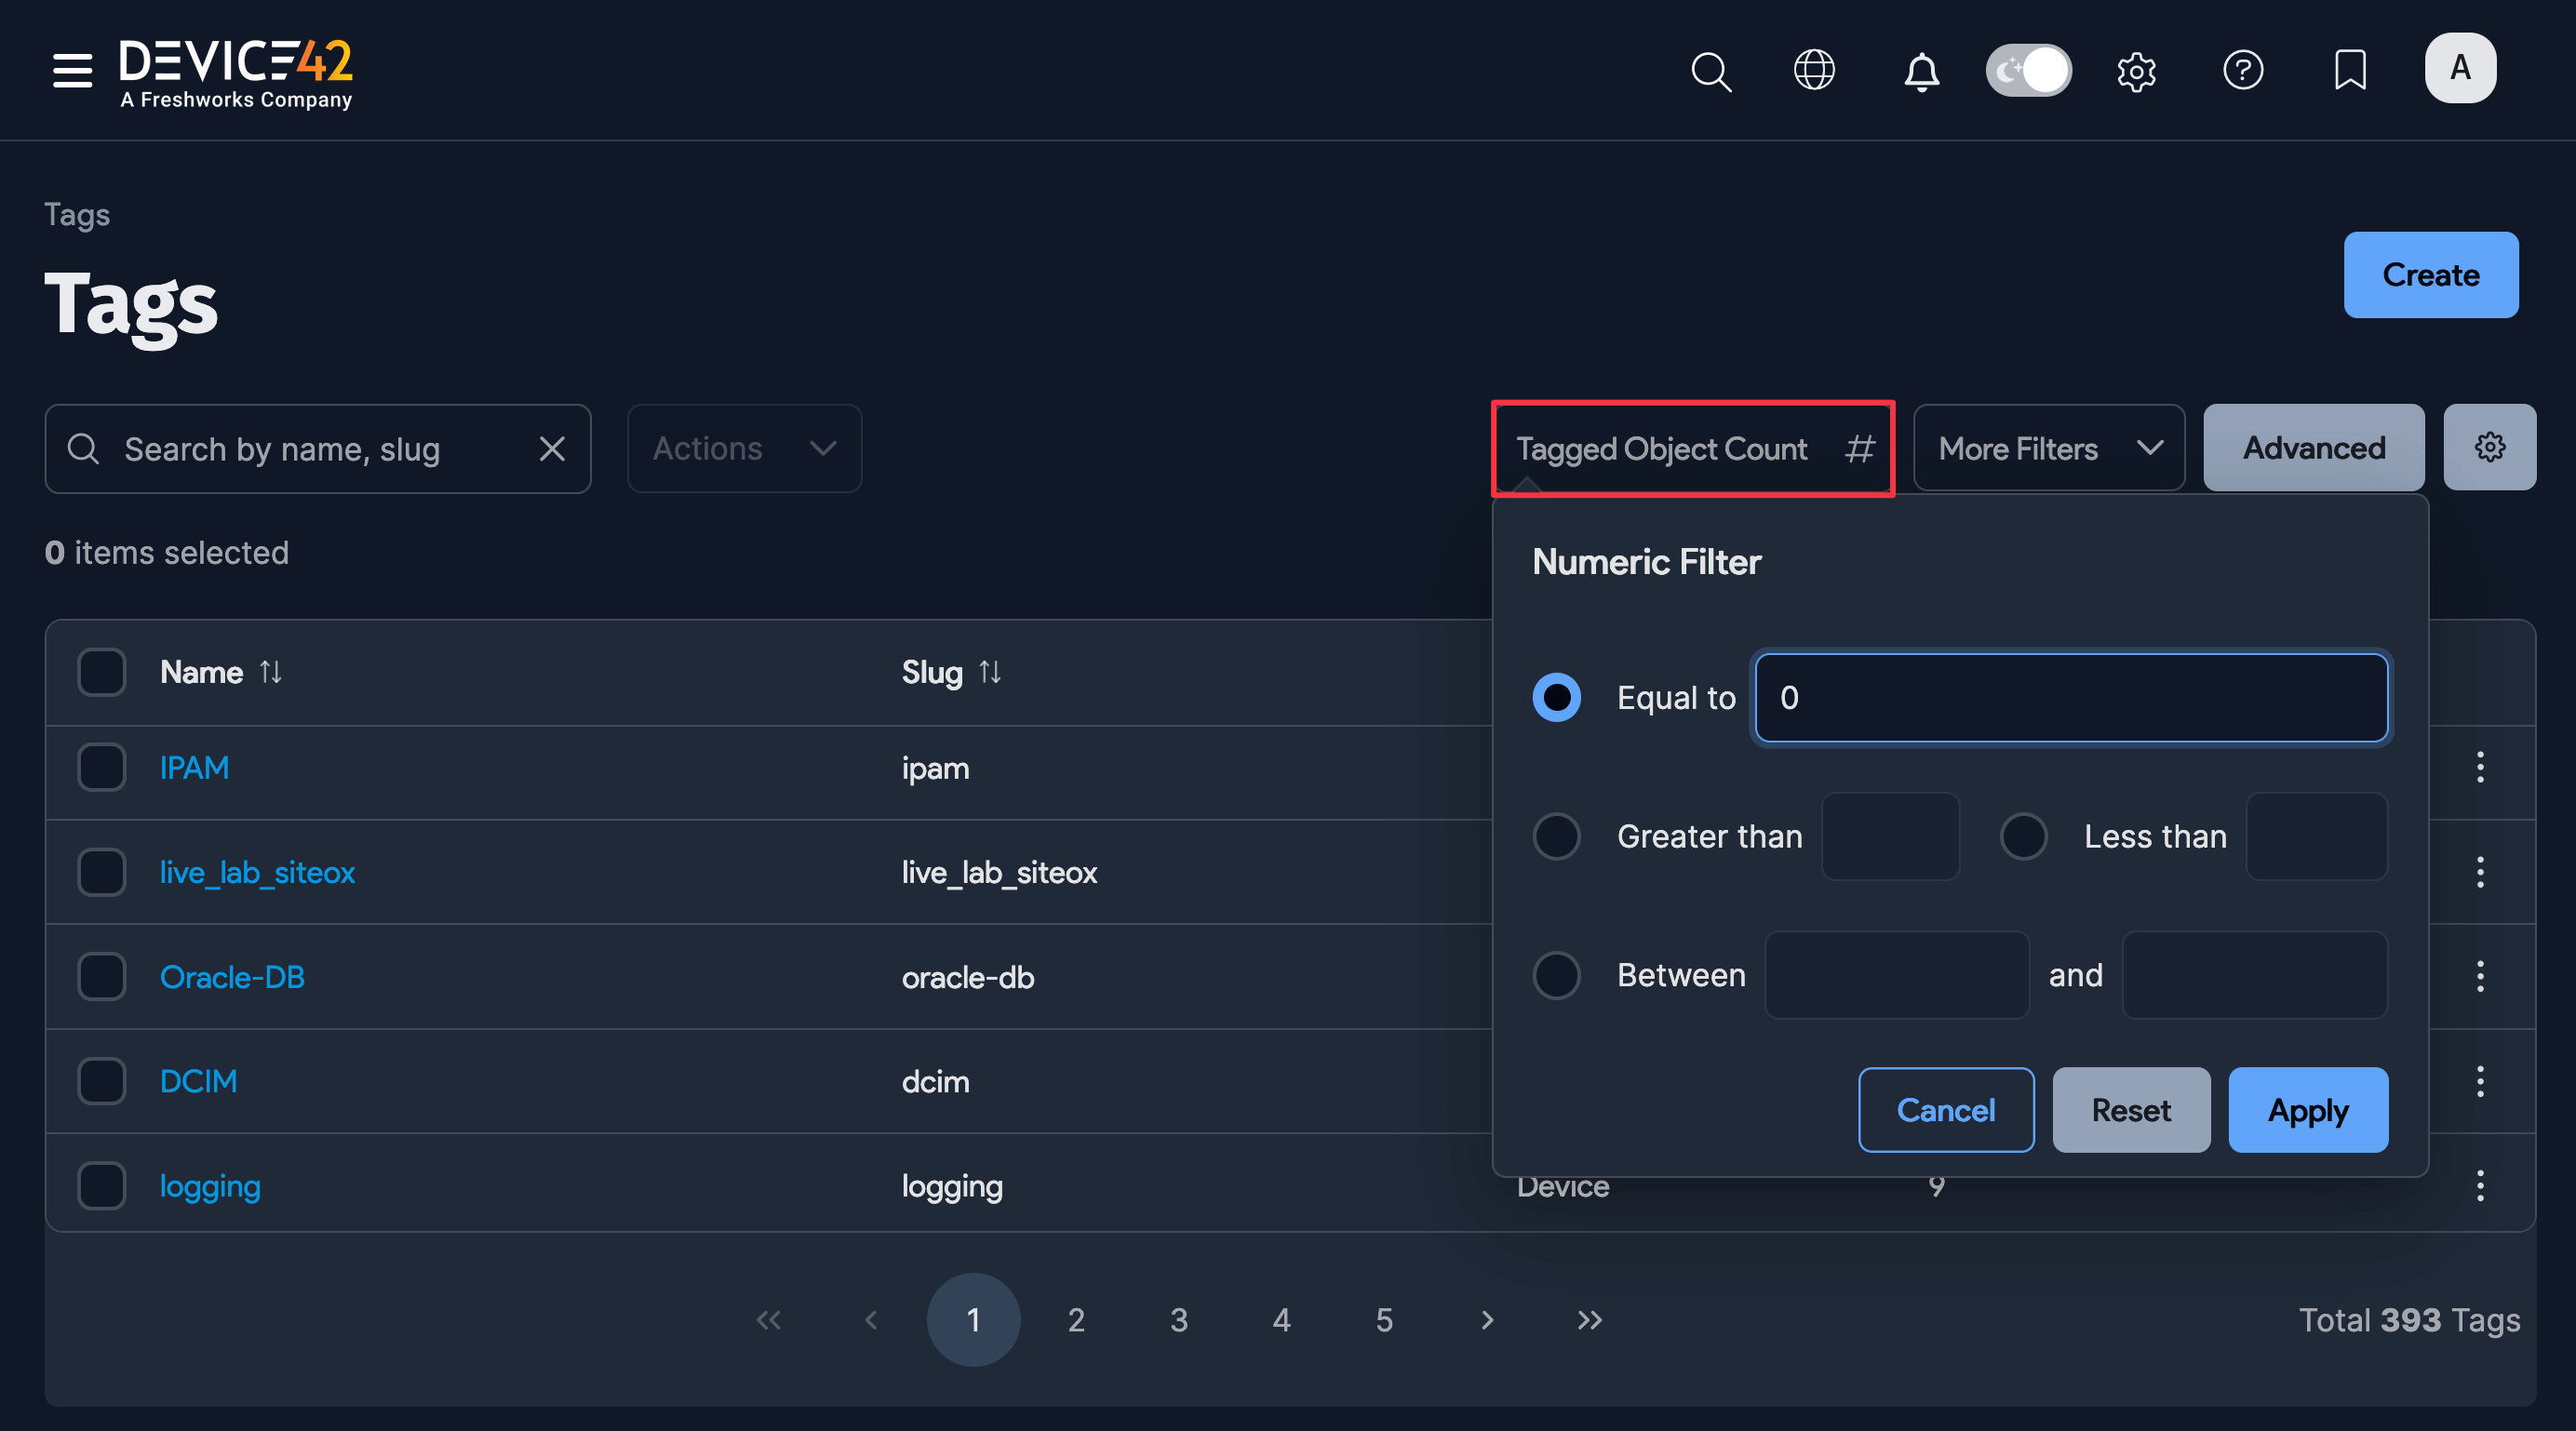Open the globe language icon
This screenshot has height=1431, width=2576.
[1814, 70]
